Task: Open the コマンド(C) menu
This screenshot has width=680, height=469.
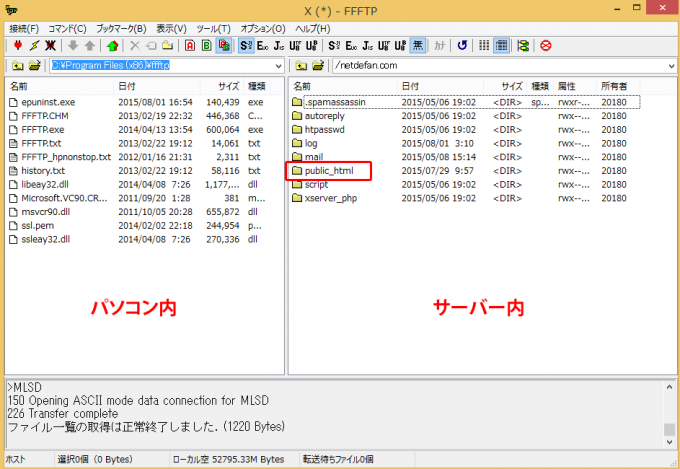Action: point(67,29)
